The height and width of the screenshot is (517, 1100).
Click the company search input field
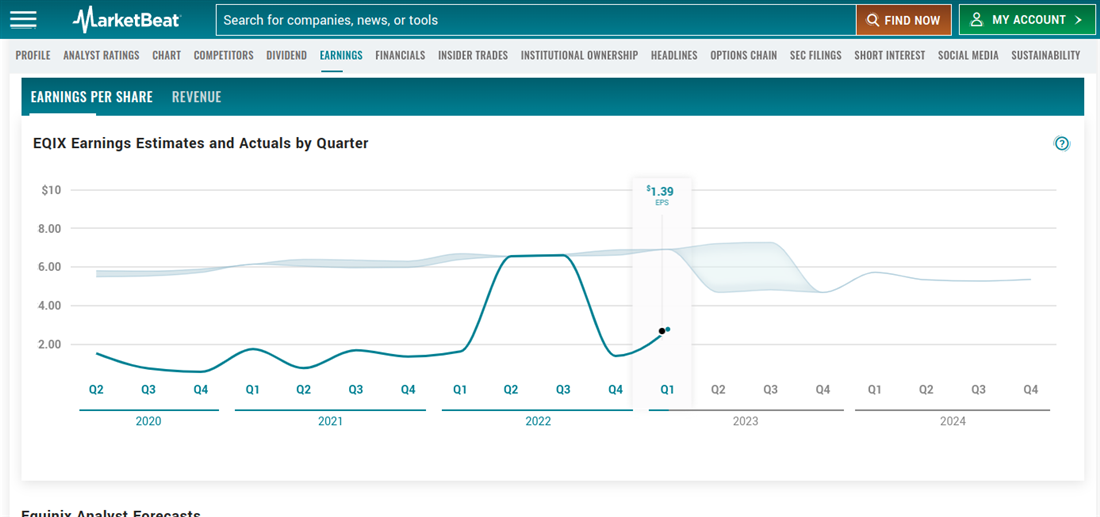click(535, 20)
